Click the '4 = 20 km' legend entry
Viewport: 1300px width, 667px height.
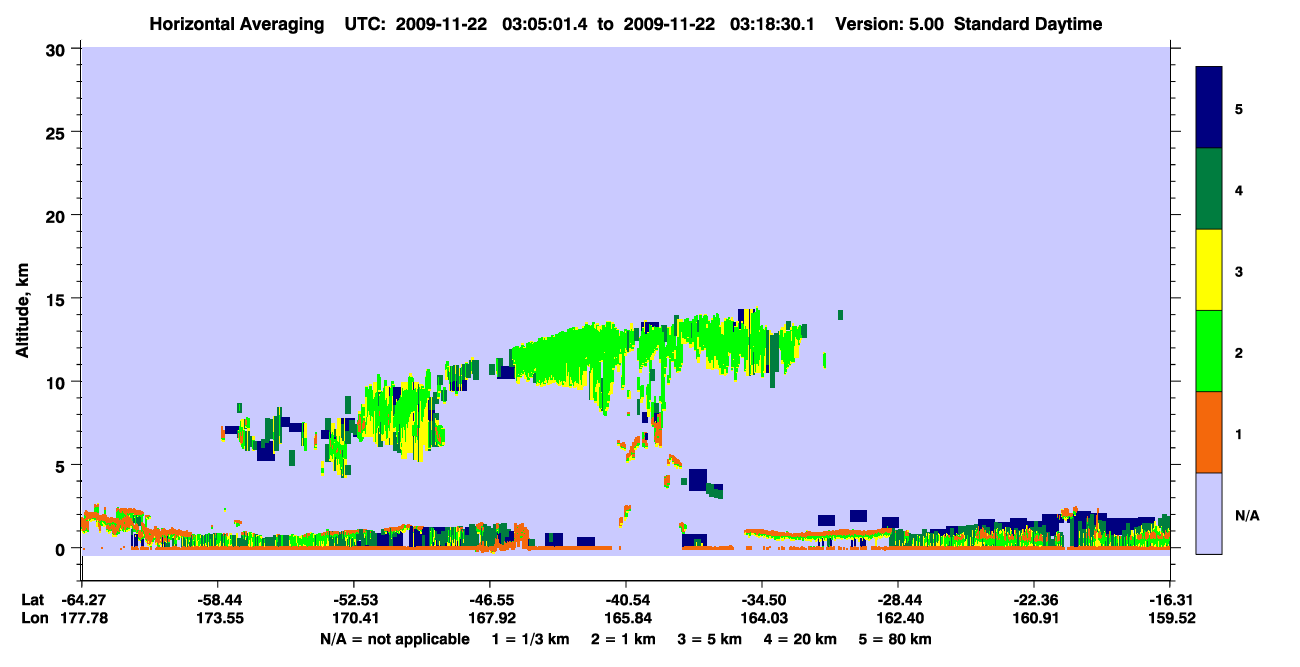coord(802,639)
